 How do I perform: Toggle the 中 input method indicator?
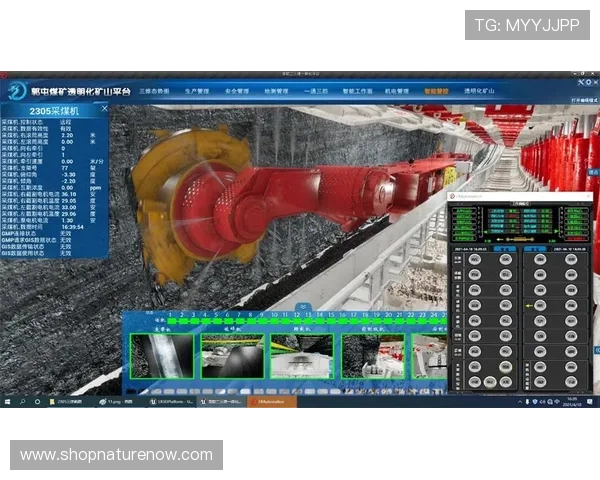click(x=557, y=402)
